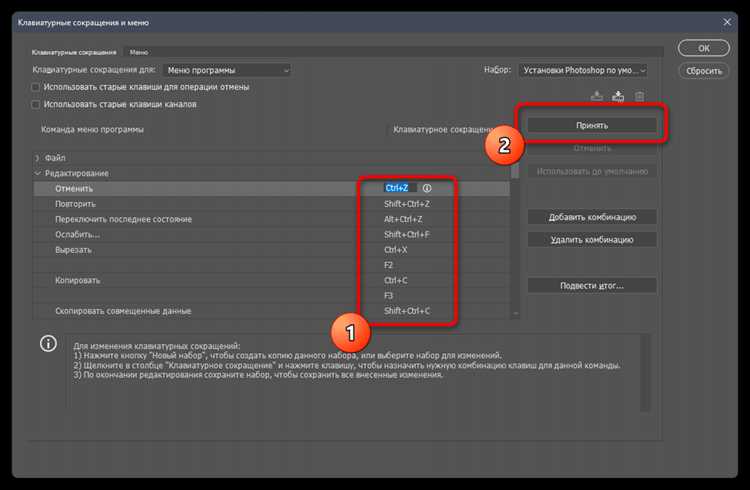Collapse the 'Редактирование' group
750x490 pixels.
pyautogui.click(x=37, y=173)
